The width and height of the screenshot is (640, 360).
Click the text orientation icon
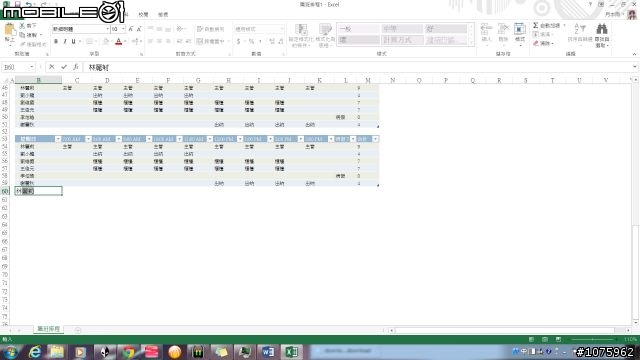pos(179,29)
